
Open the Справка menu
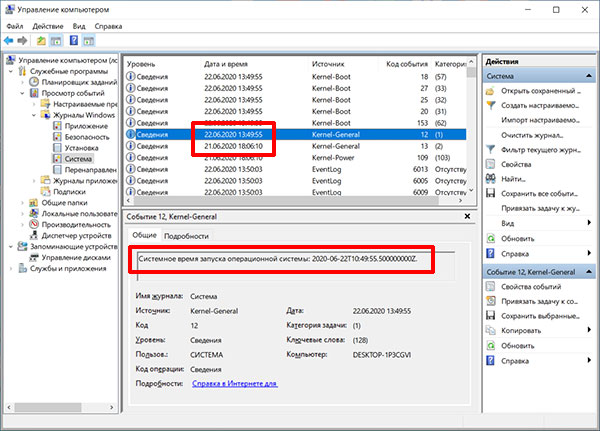(x=108, y=26)
